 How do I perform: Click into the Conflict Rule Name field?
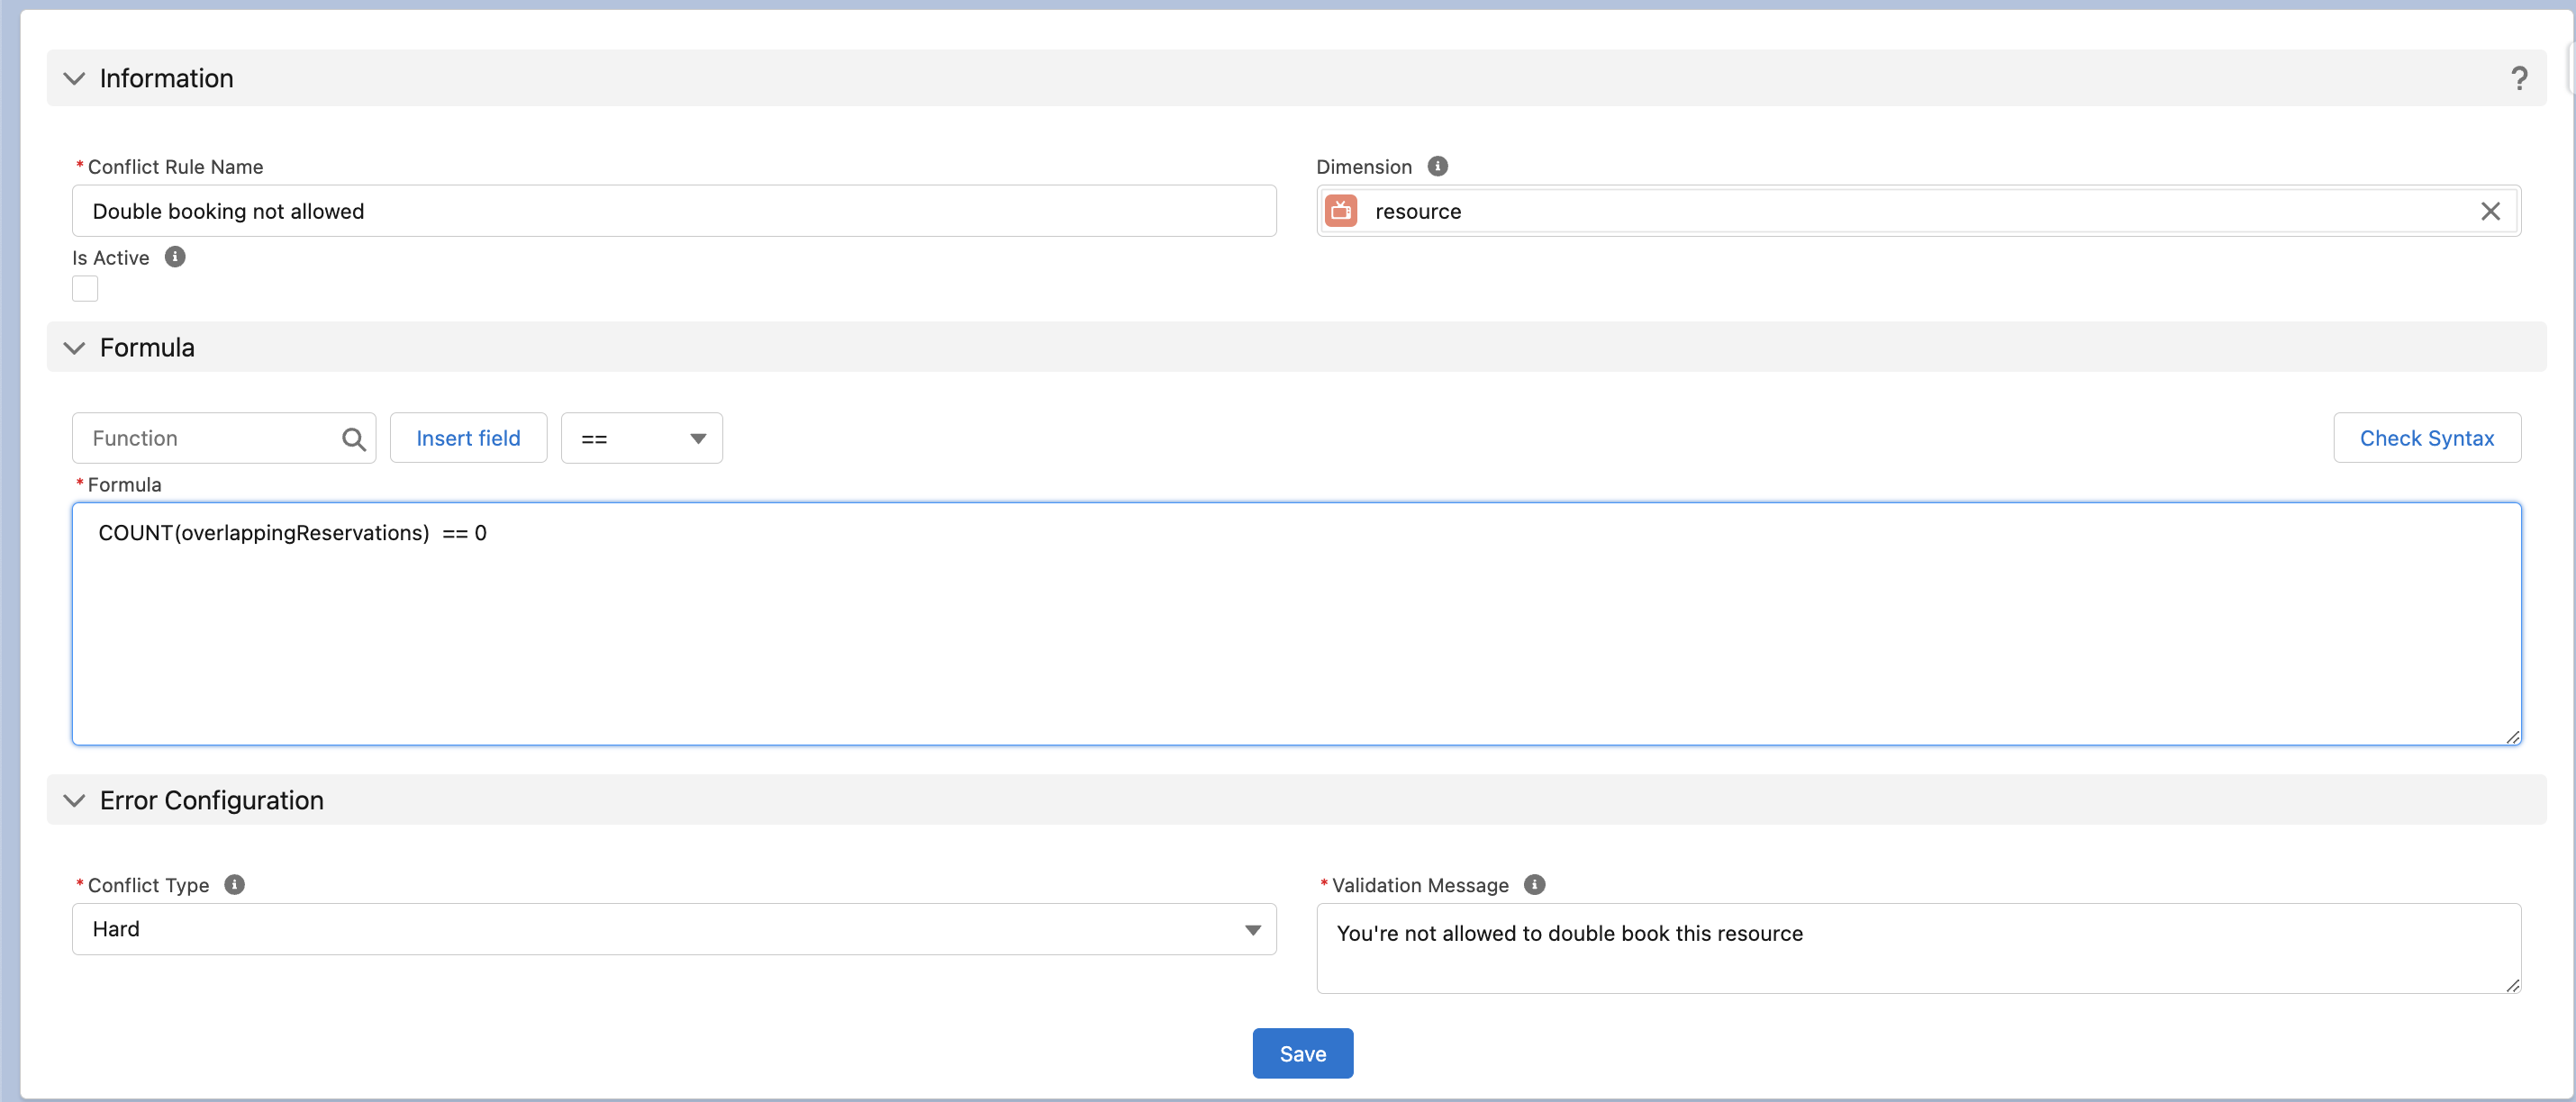point(673,211)
